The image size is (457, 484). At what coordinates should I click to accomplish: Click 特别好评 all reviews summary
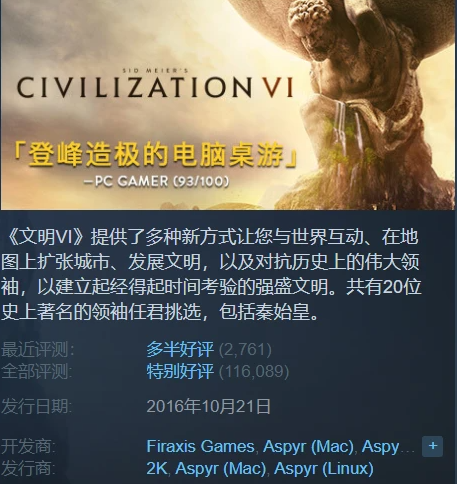click(x=180, y=371)
